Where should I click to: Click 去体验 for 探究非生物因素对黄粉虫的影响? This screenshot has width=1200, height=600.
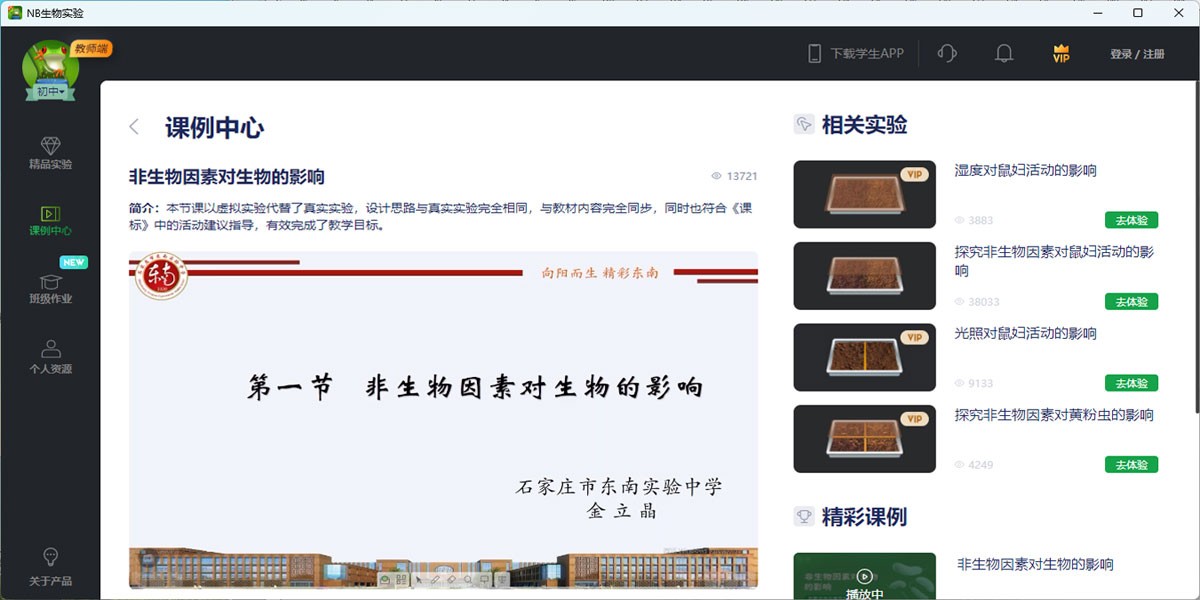click(1131, 464)
